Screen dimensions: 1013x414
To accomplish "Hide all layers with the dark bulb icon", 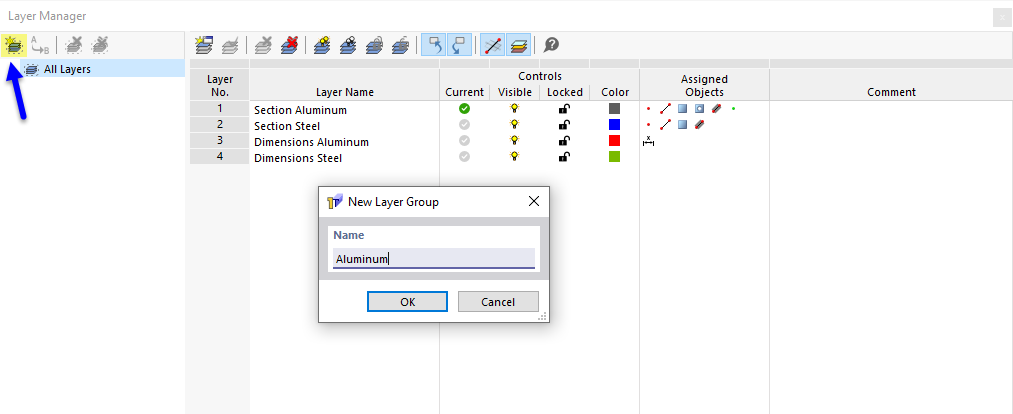I will [348, 45].
